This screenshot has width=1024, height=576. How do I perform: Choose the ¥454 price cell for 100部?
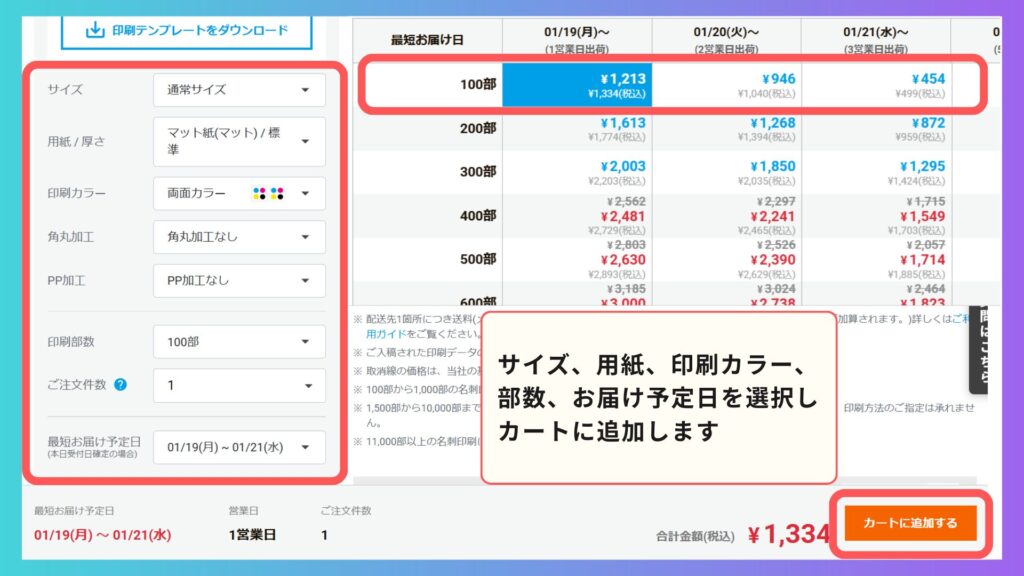point(877,86)
